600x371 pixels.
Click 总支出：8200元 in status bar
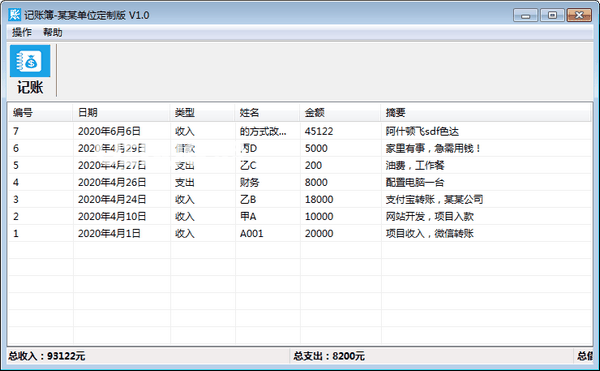coord(329,356)
